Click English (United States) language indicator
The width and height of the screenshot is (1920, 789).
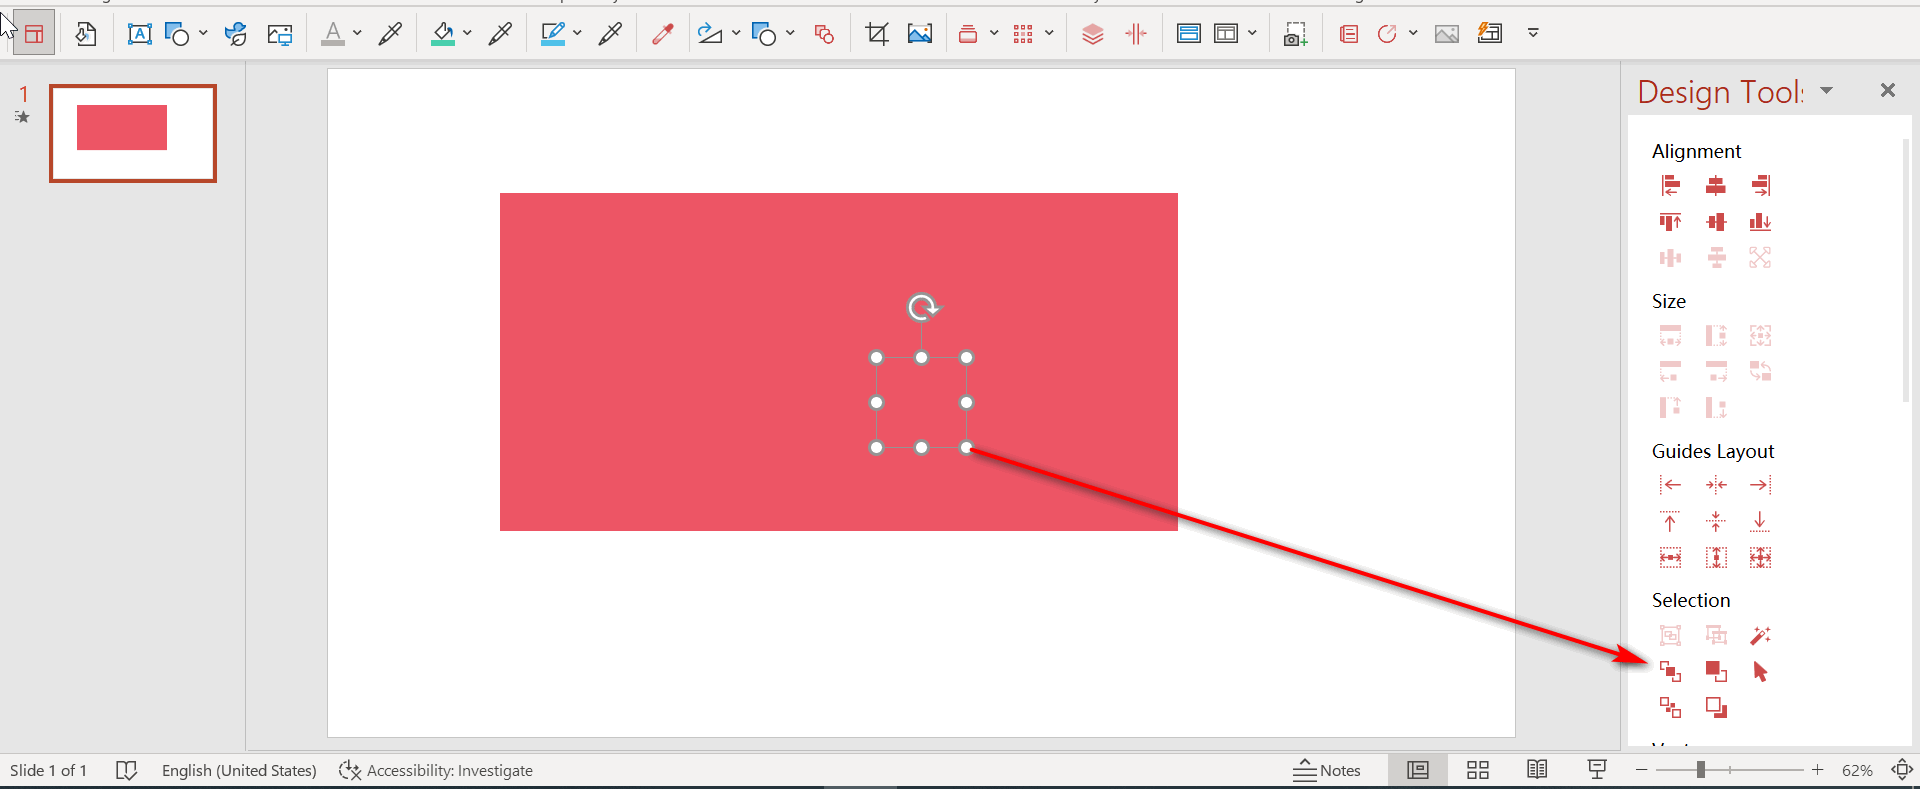click(239, 770)
